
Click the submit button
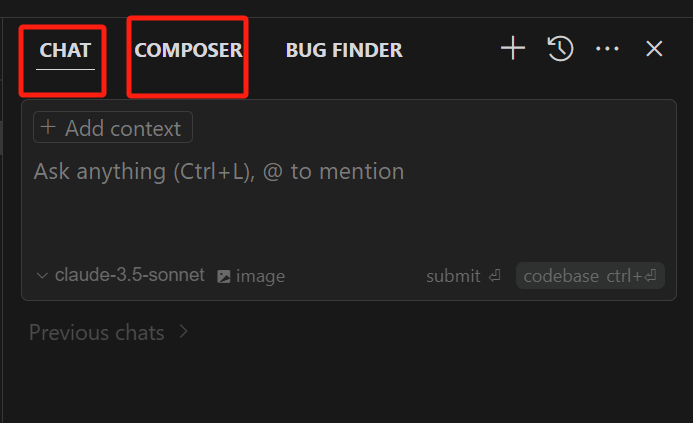(463, 276)
